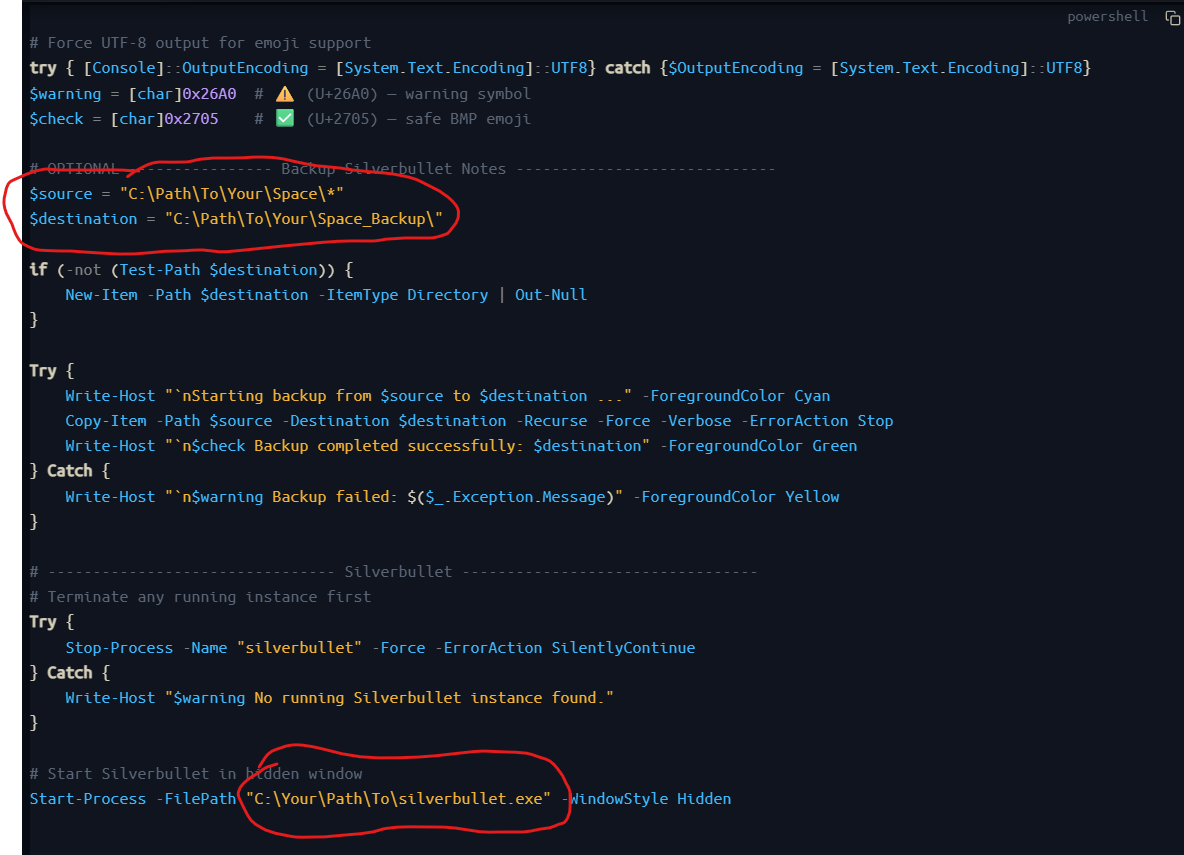Click the SilentlyContinue error action value
Image resolution: width=1184 pixels, height=855 pixels.
point(623,648)
